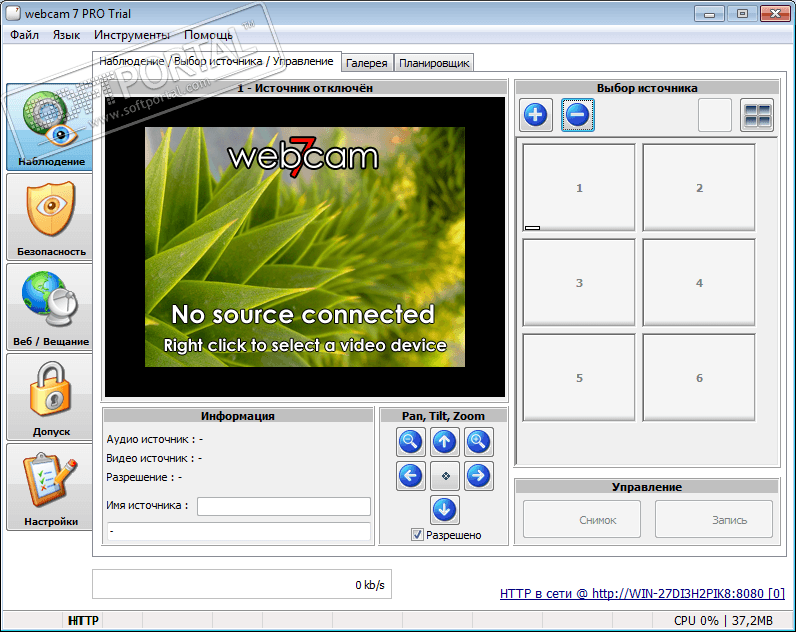Switch to the Планировщик tab
The width and height of the screenshot is (796, 632).
(x=434, y=63)
